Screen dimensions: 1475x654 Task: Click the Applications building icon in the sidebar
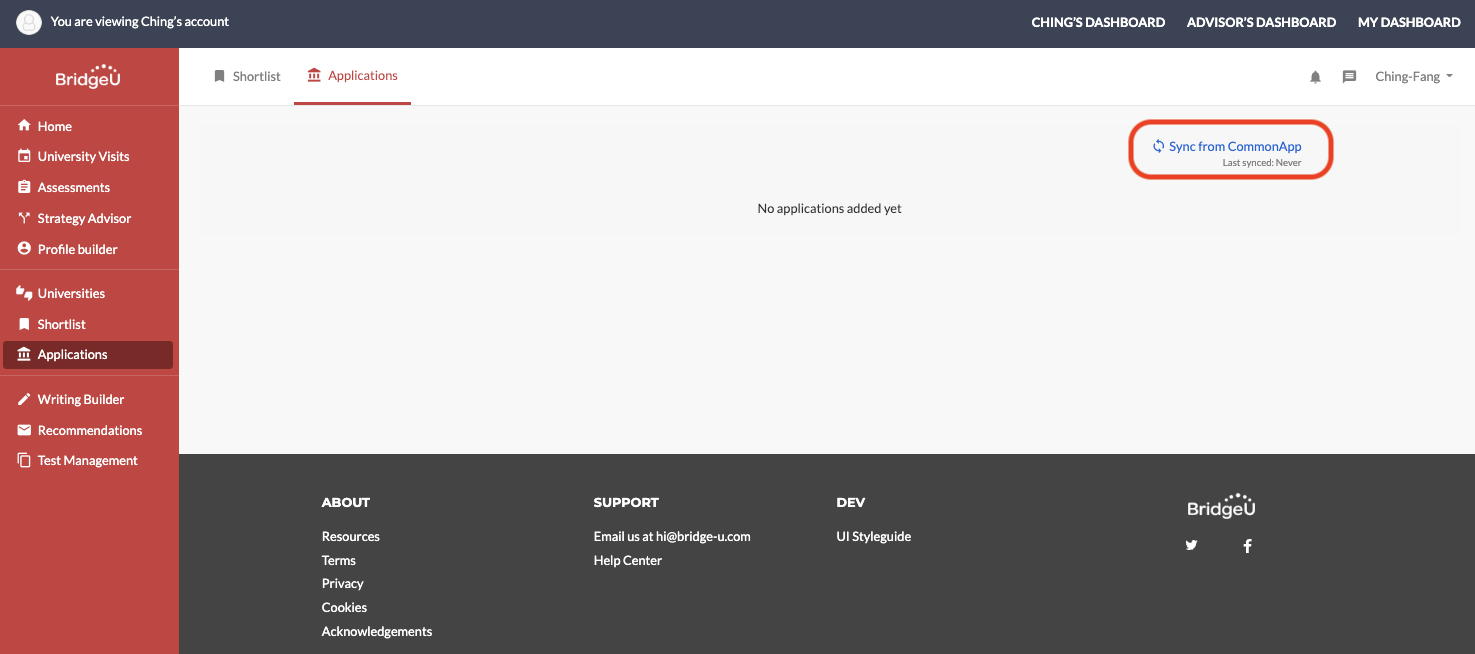(x=24, y=354)
